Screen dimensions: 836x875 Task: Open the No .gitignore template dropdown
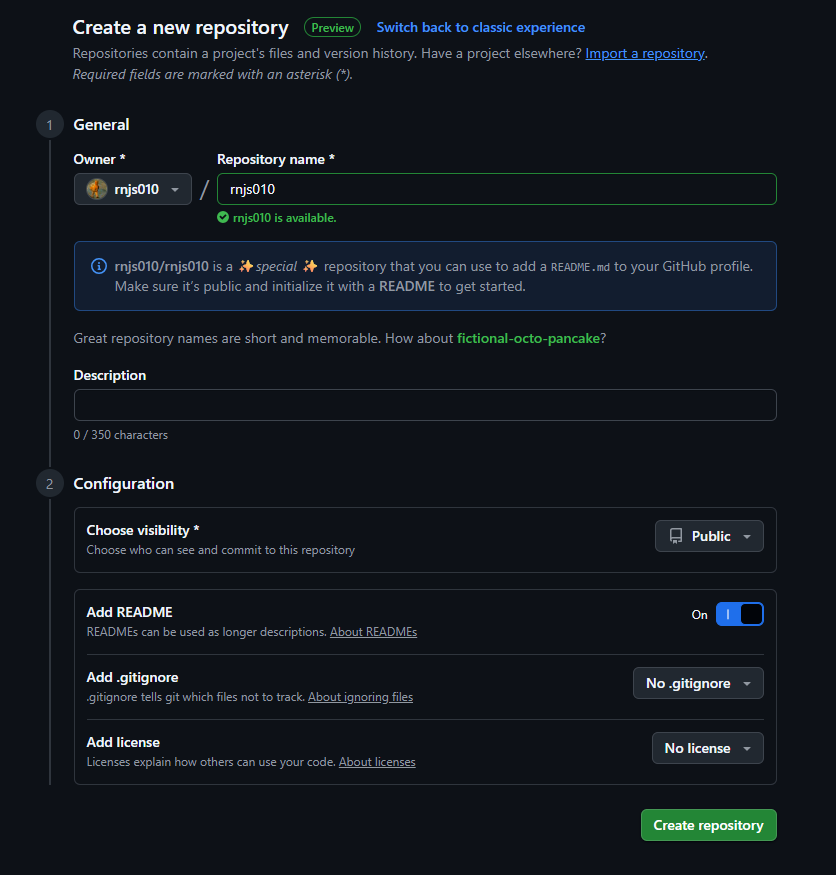tap(697, 683)
